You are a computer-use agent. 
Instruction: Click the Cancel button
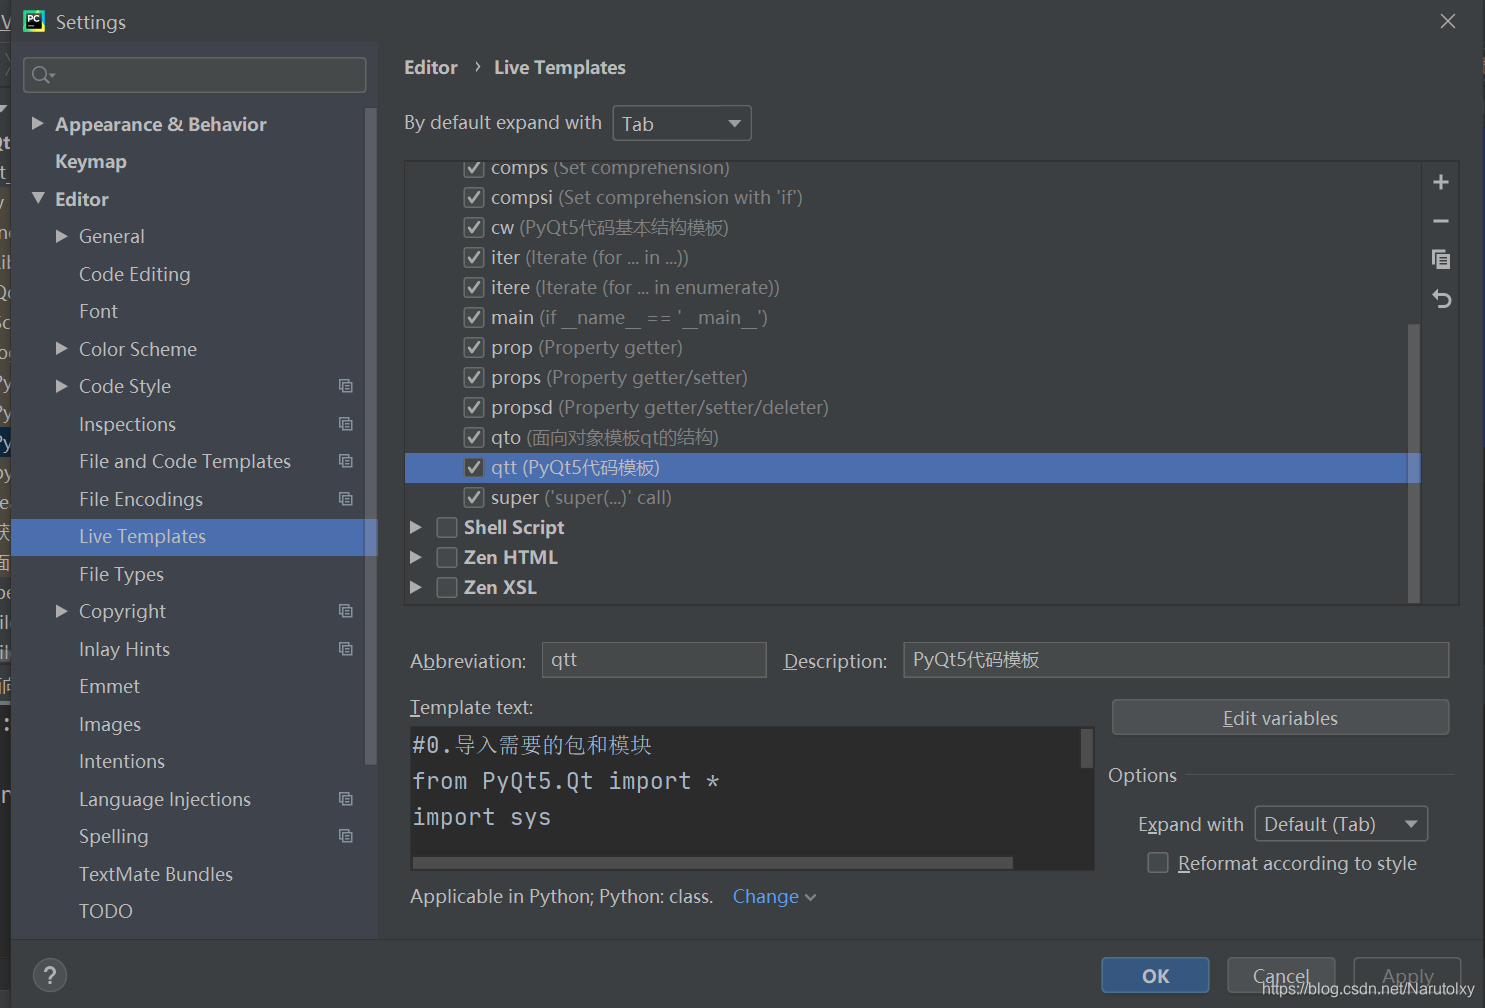point(1281,975)
